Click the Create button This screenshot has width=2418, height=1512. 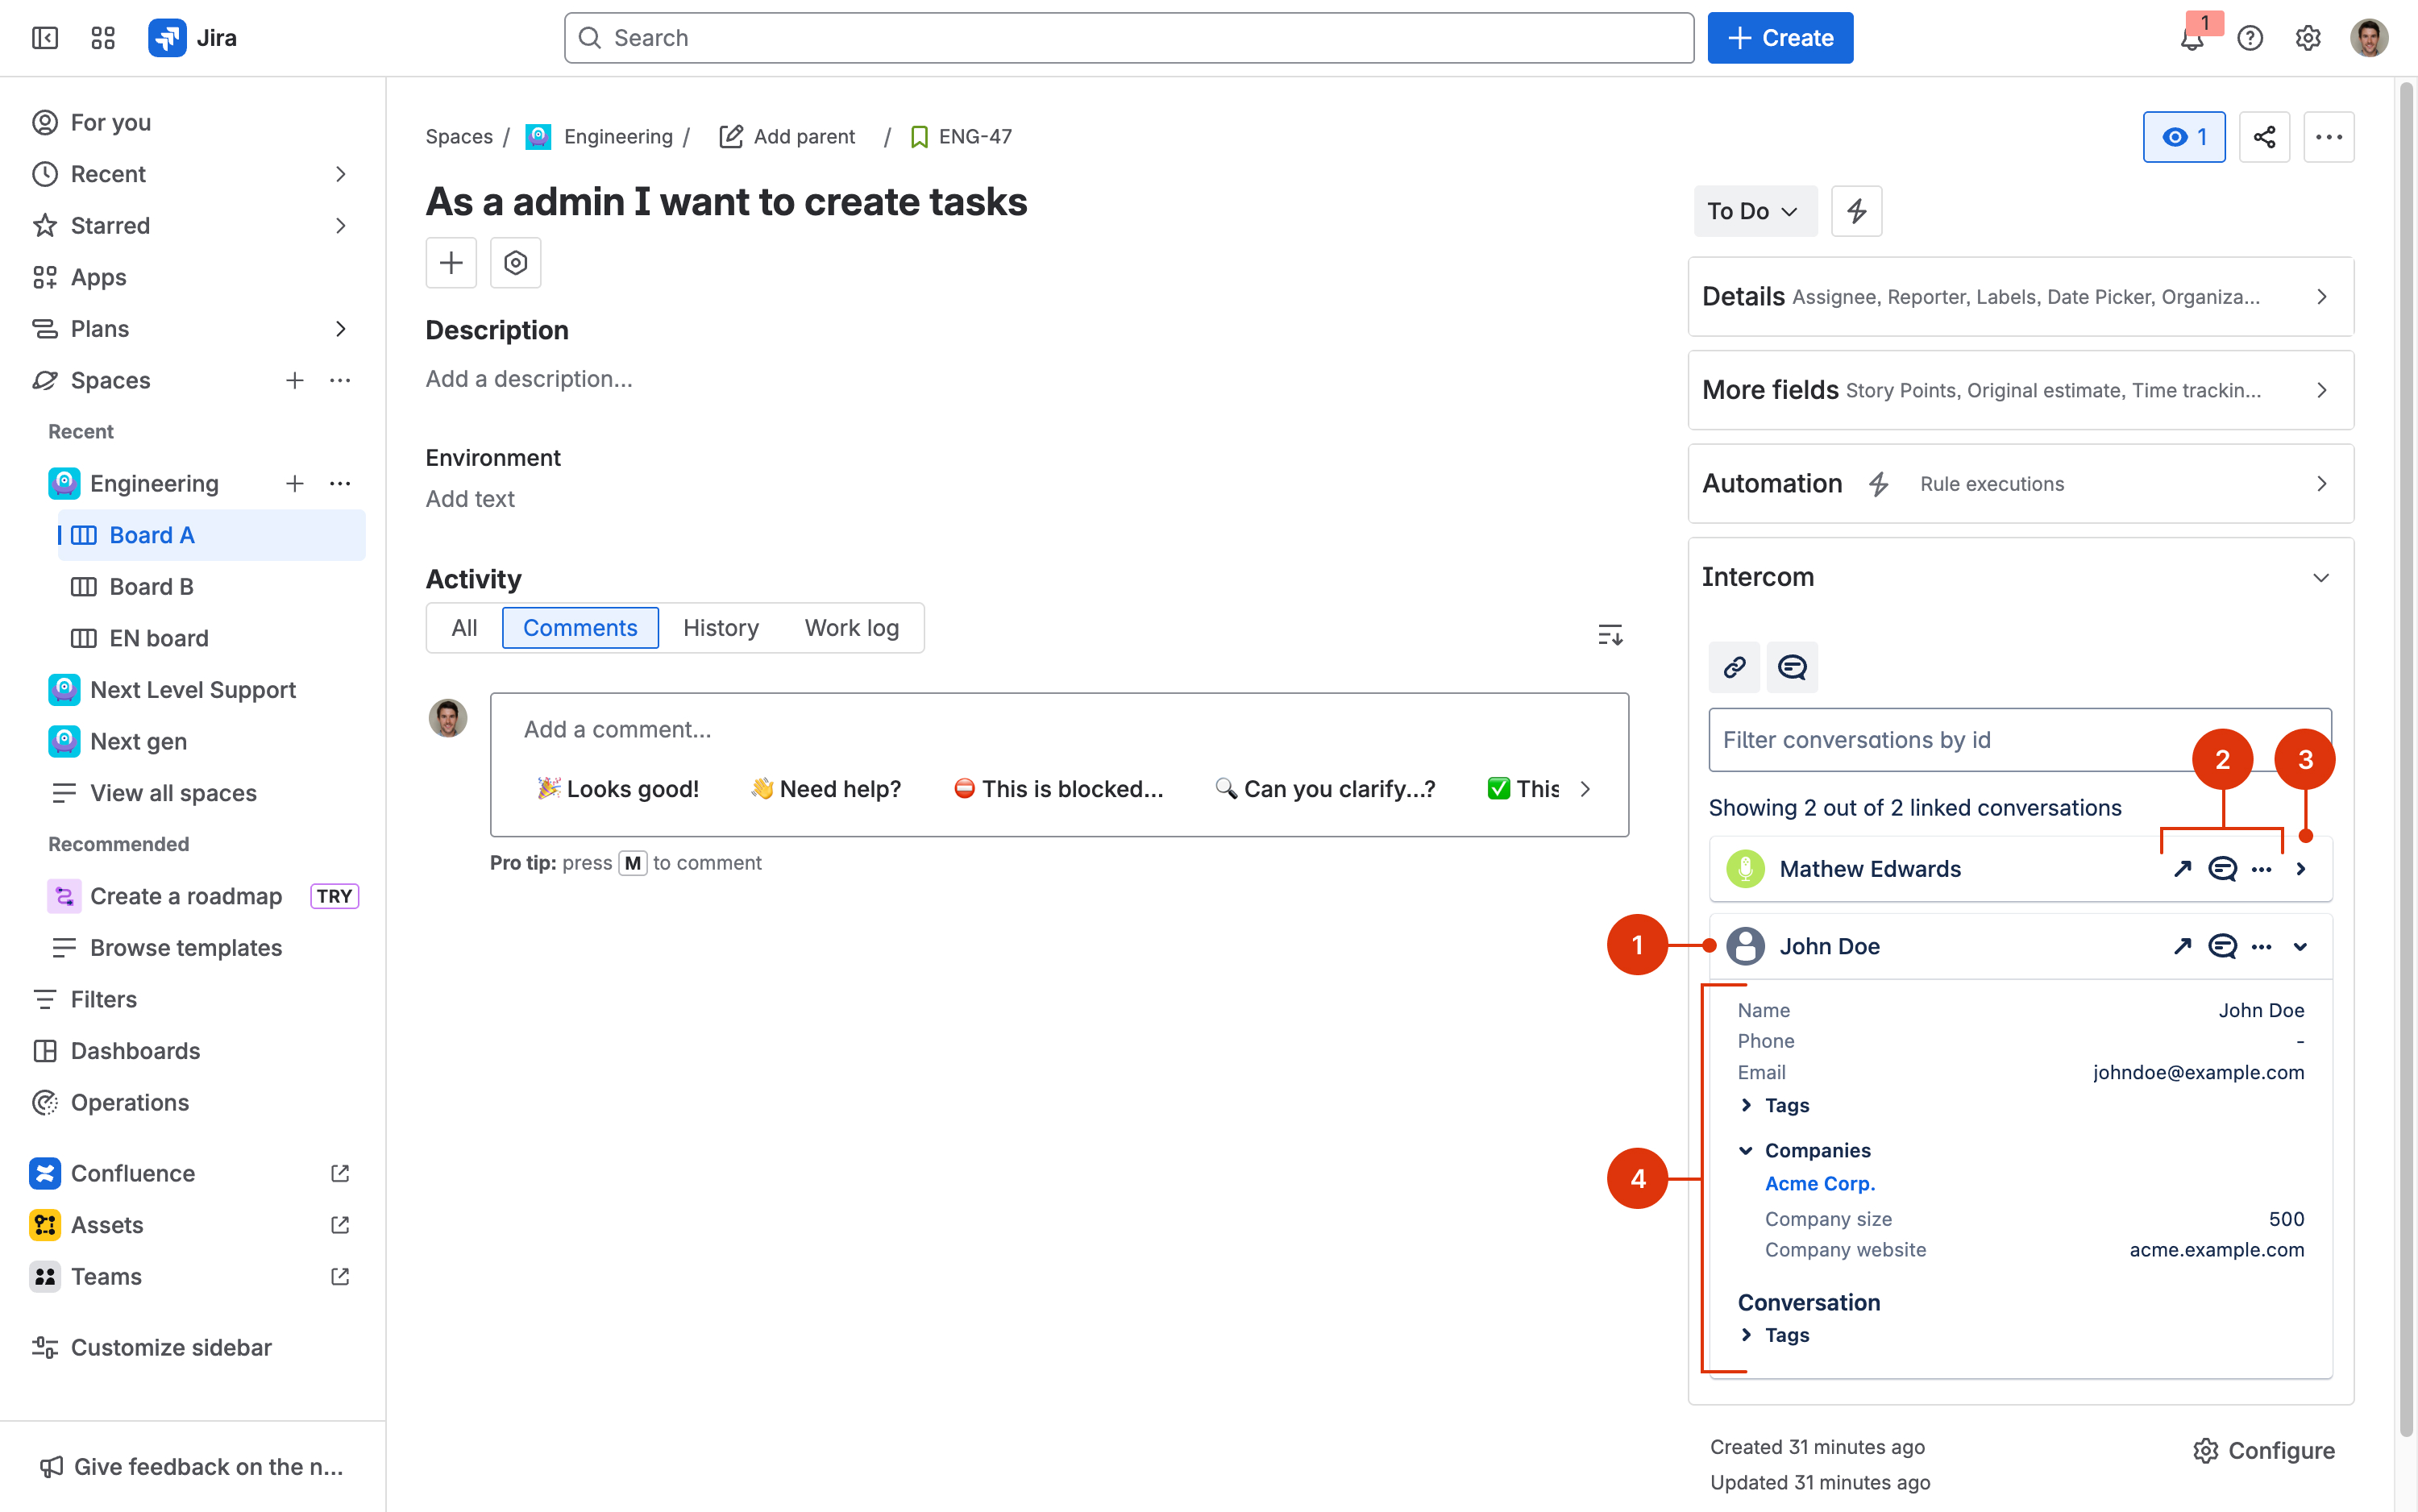point(1779,38)
